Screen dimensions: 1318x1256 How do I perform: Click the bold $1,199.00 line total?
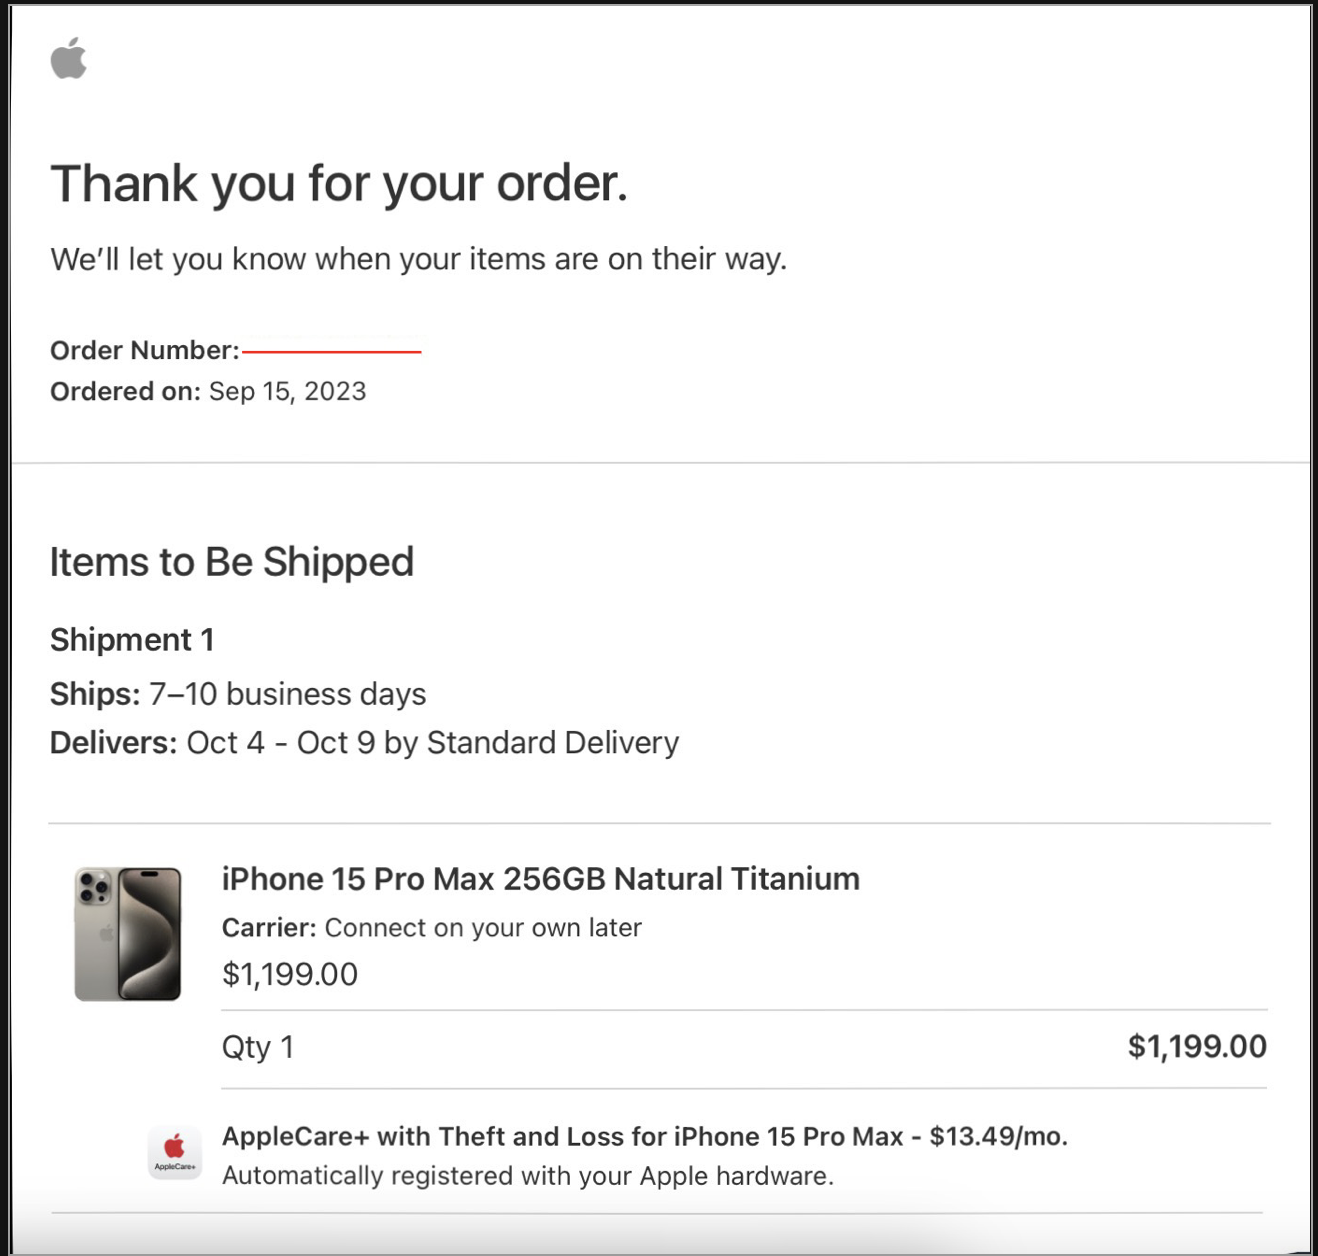coord(1197,1047)
